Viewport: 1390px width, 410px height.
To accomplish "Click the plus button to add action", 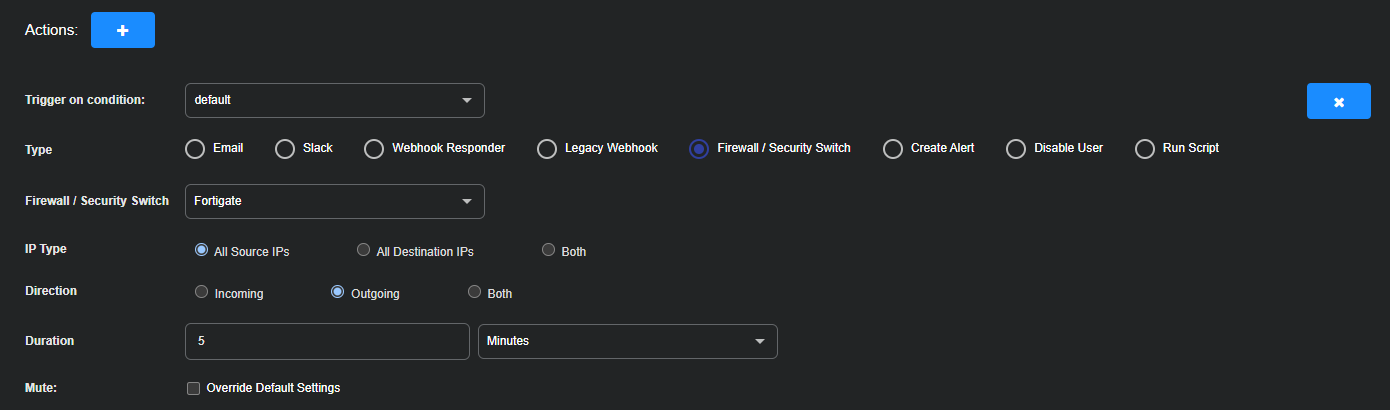I will [122, 30].
